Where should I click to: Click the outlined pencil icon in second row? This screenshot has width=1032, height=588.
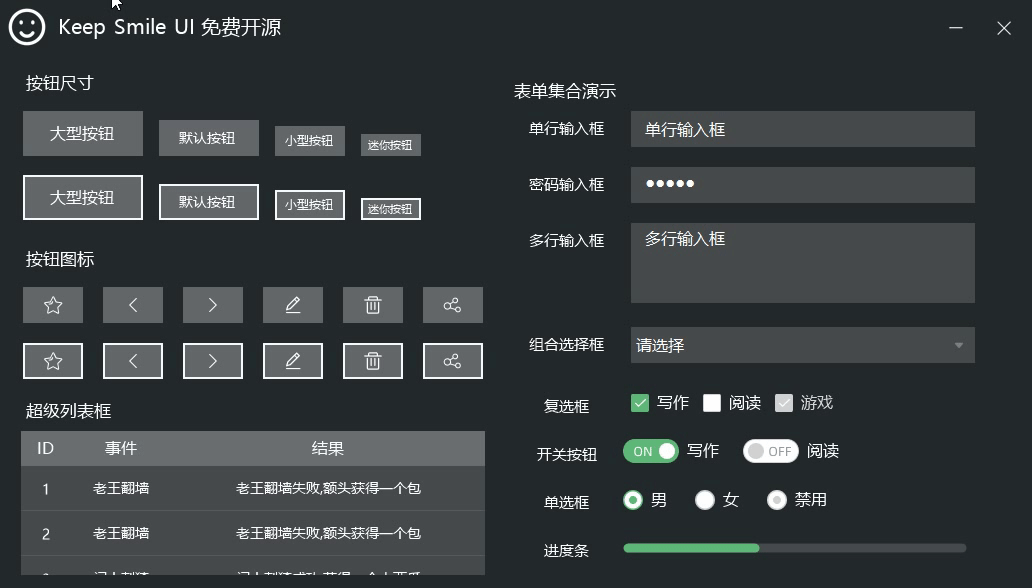tap(292, 360)
